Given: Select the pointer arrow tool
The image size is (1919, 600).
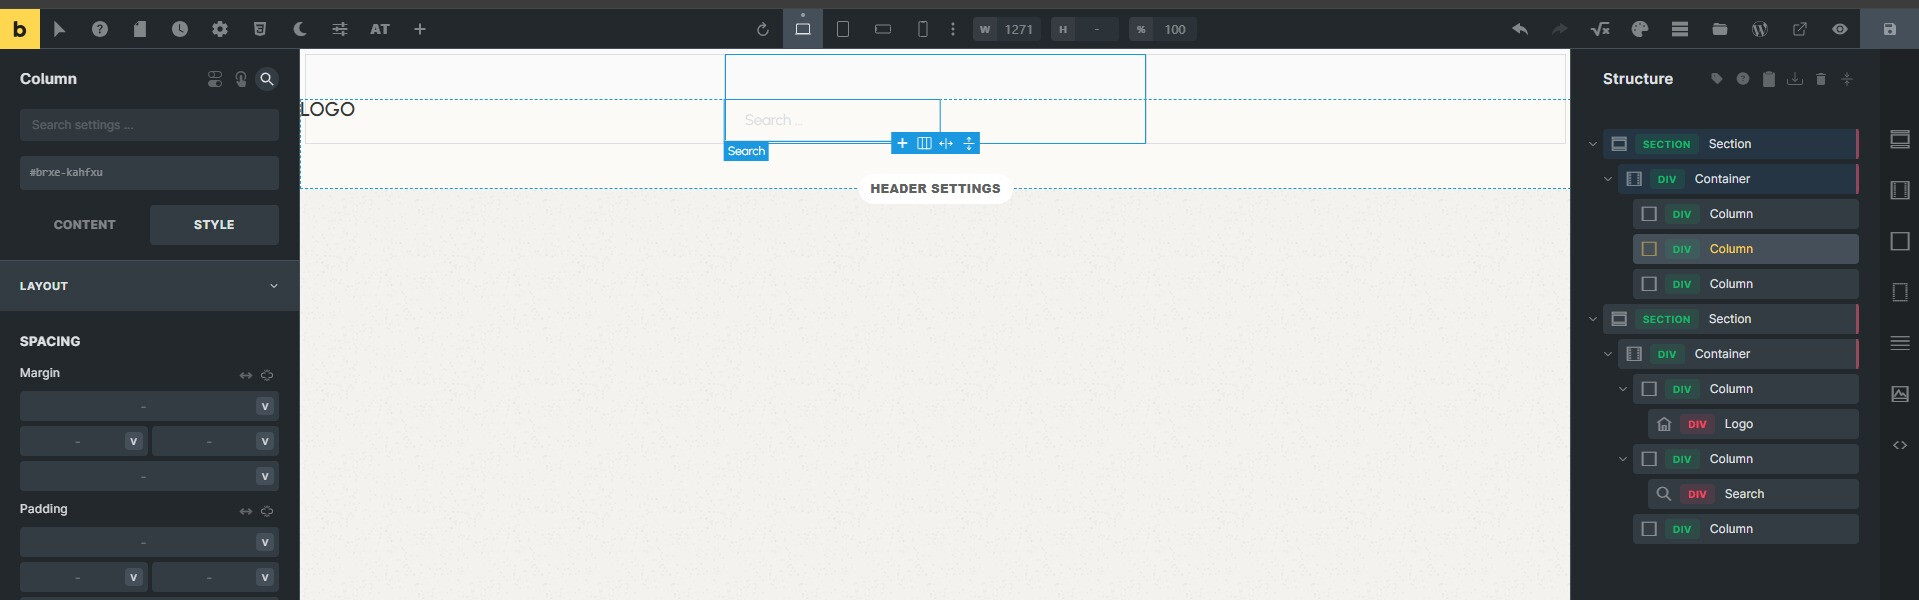Looking at the screenshot, I should [59, 29].
